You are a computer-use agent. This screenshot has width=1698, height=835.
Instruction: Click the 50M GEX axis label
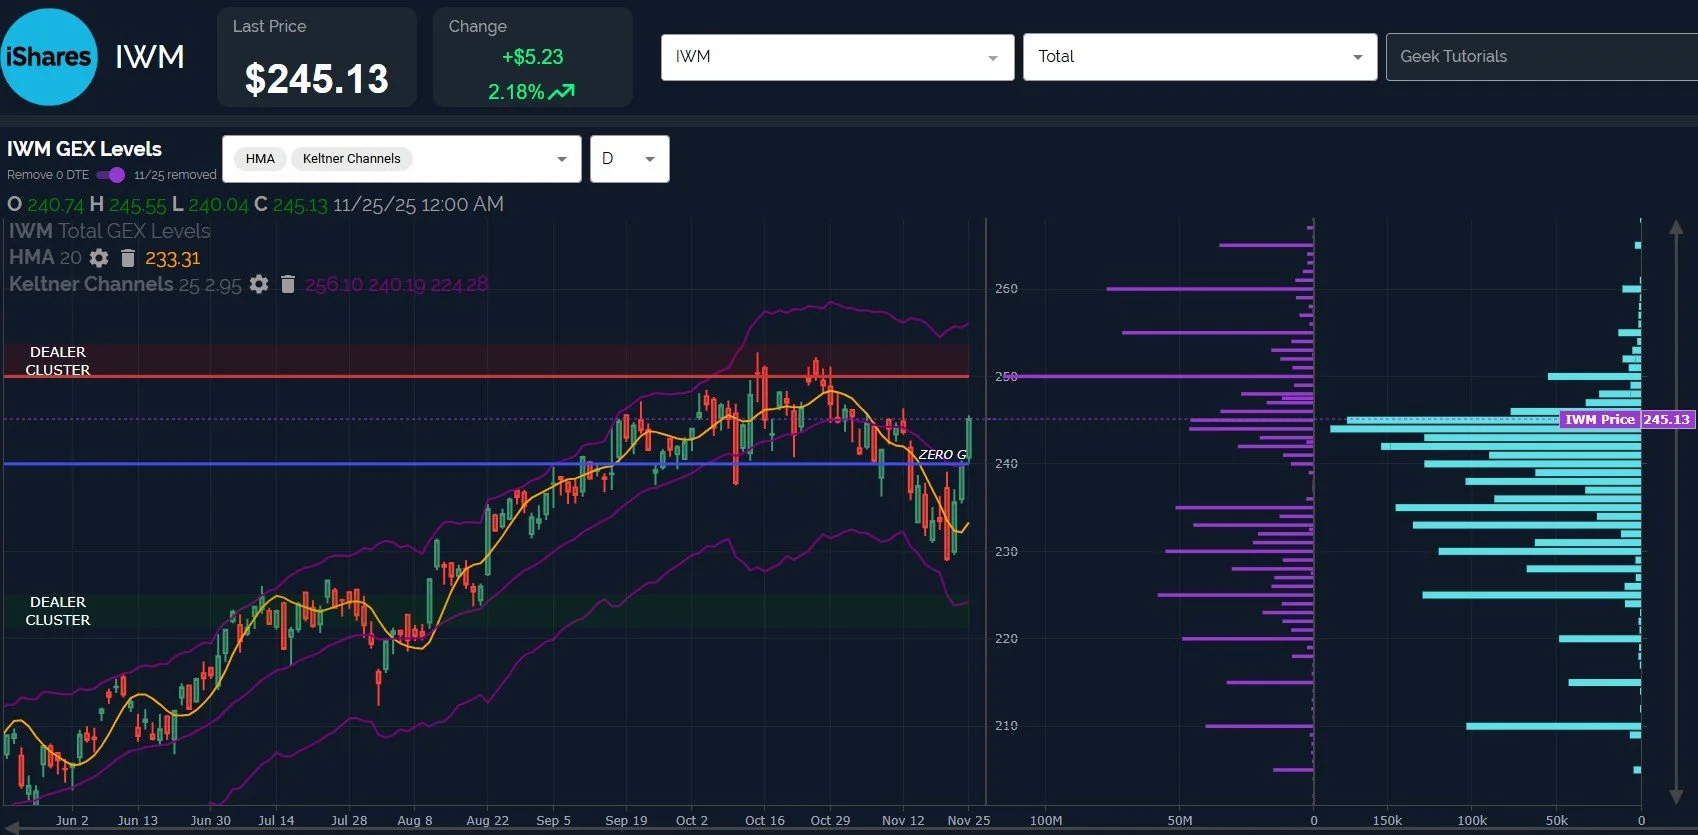click(x=1180, y=820)
